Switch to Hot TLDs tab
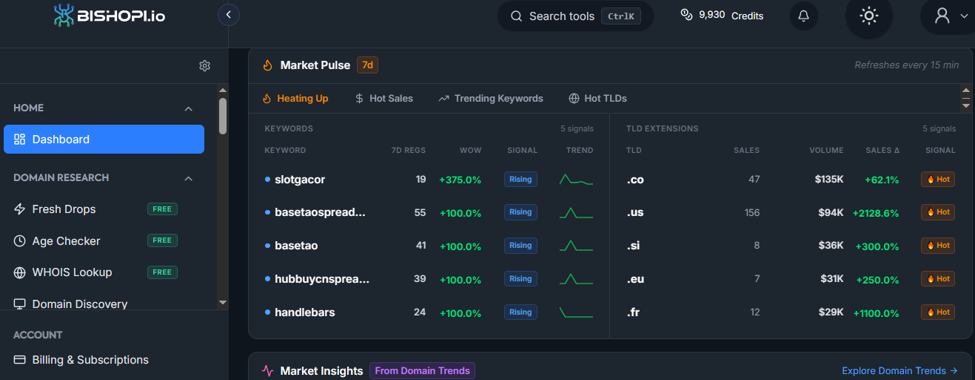975x380 pixels. click(x=598, y=98)
